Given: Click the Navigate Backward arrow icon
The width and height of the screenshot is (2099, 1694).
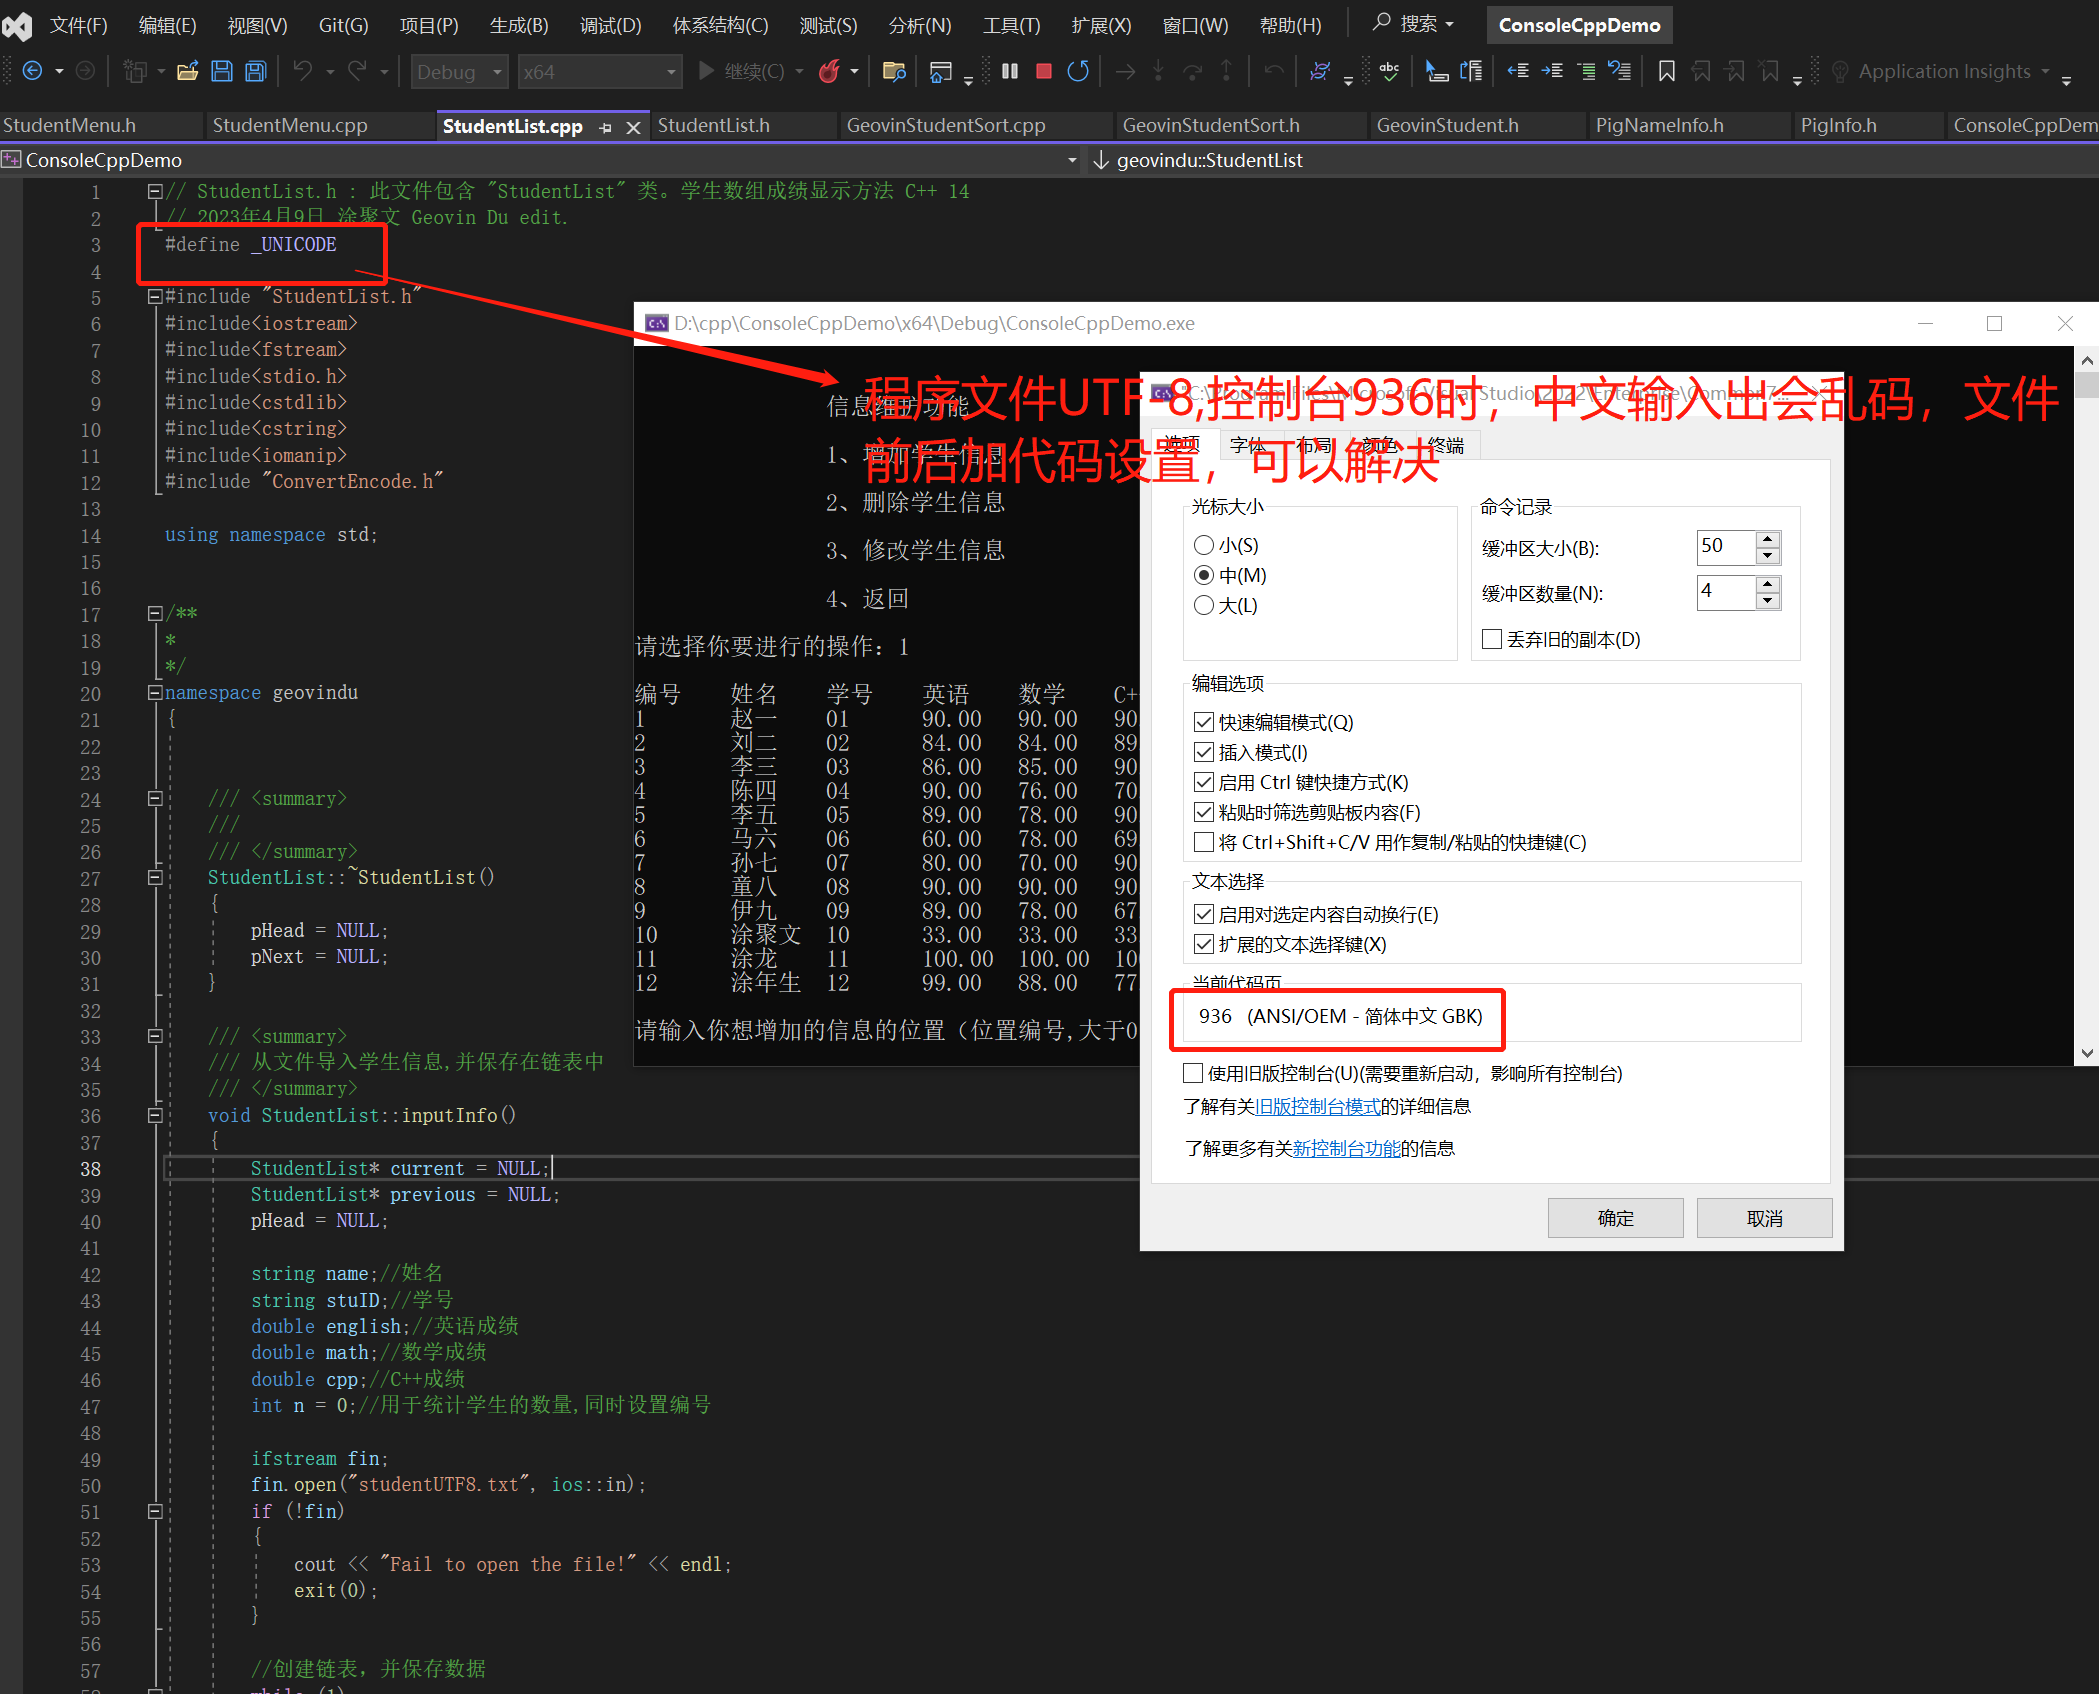Looking at the screenshot, I should [x=33, y=71].
